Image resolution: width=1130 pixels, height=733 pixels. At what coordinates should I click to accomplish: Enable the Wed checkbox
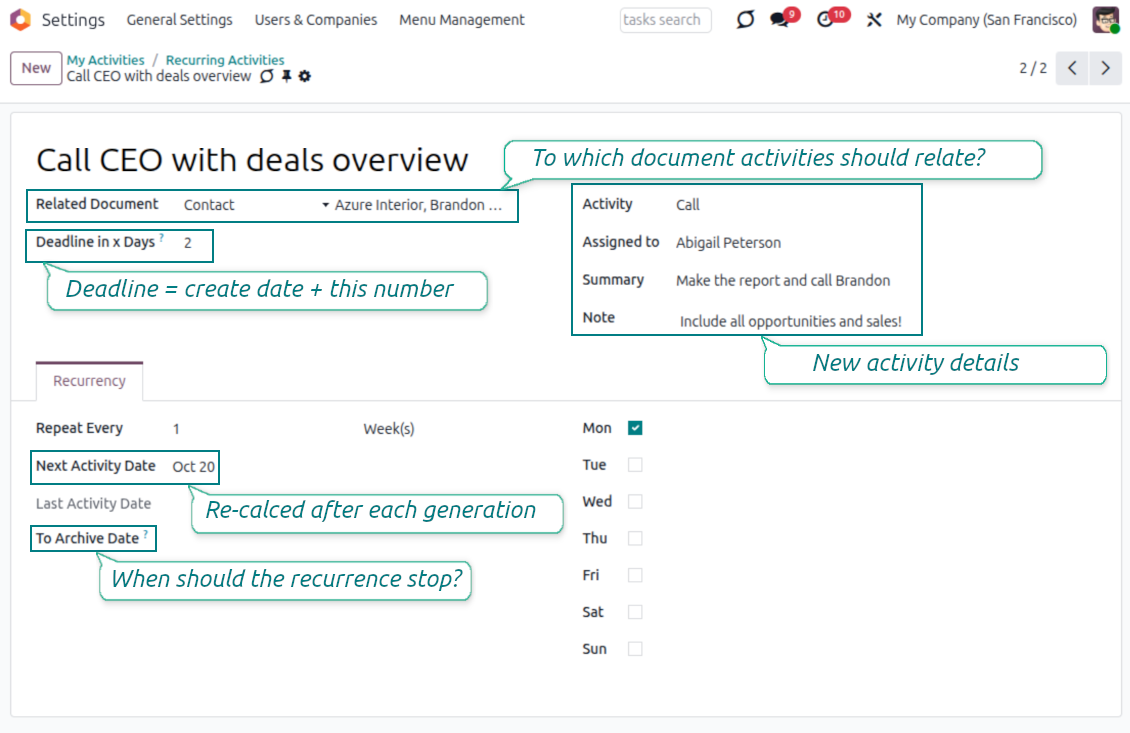point(635,502)
